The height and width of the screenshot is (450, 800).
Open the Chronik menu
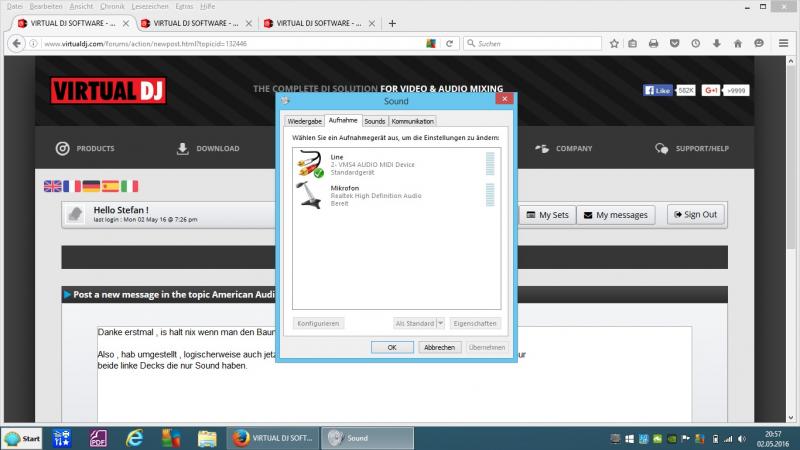(112, 6)
